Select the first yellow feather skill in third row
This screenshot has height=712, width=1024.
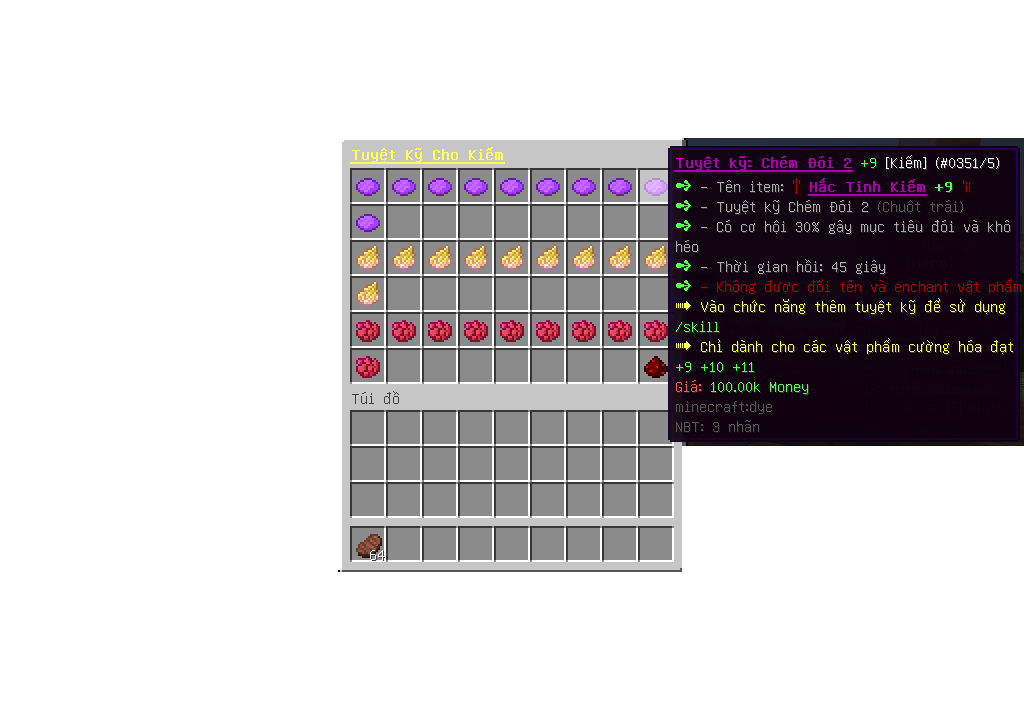coord(368,259)
